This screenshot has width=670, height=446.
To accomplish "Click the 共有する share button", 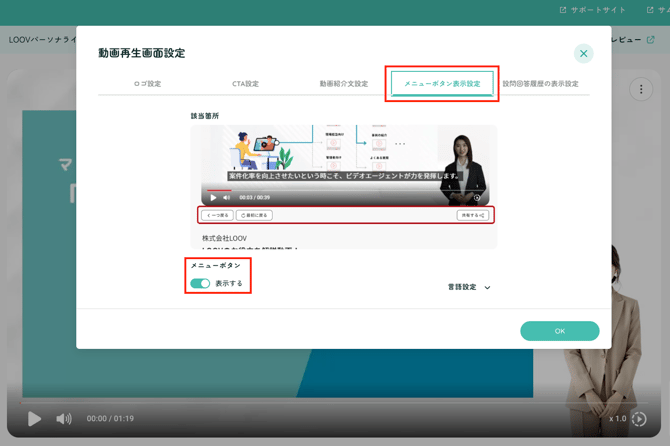I will point(472,215).
